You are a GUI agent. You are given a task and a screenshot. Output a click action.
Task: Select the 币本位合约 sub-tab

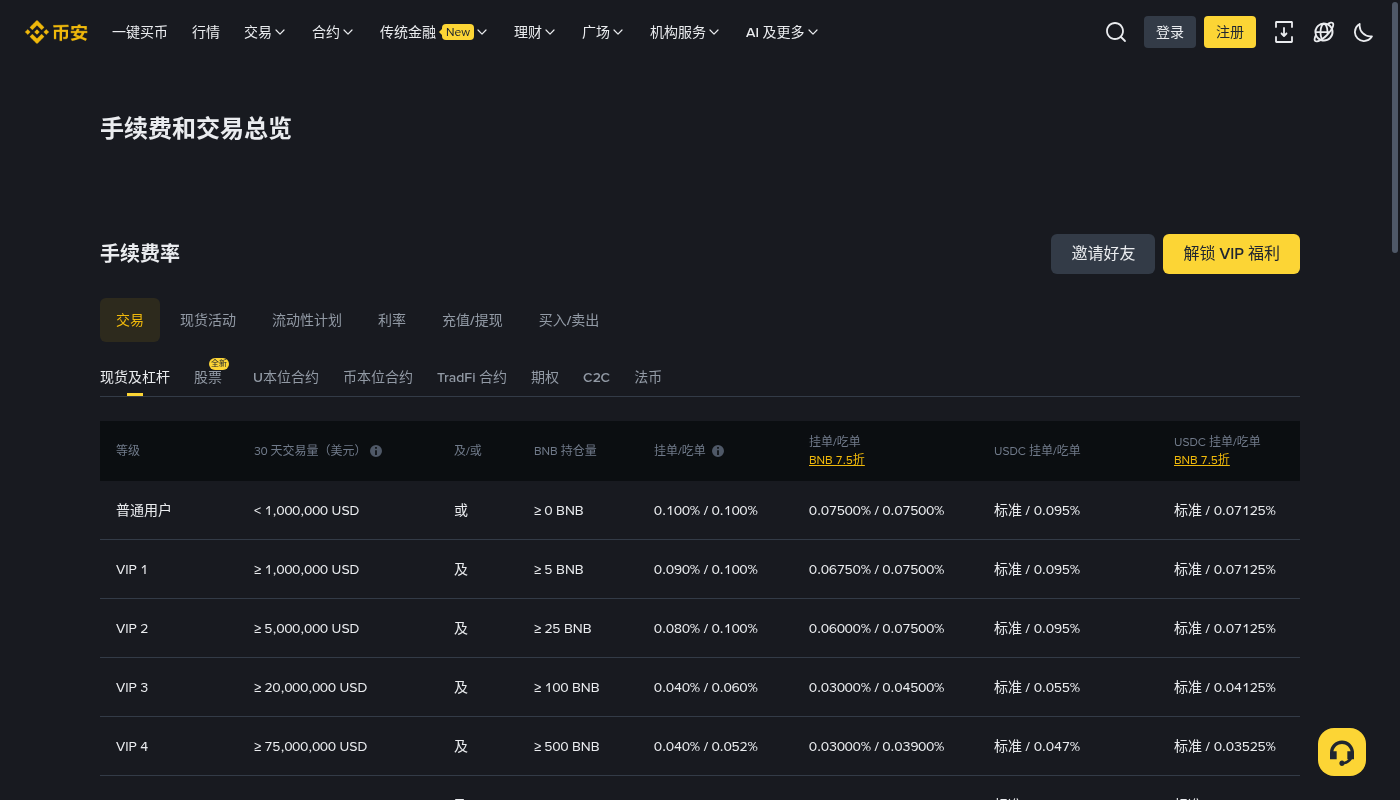(x=378, y=377)
